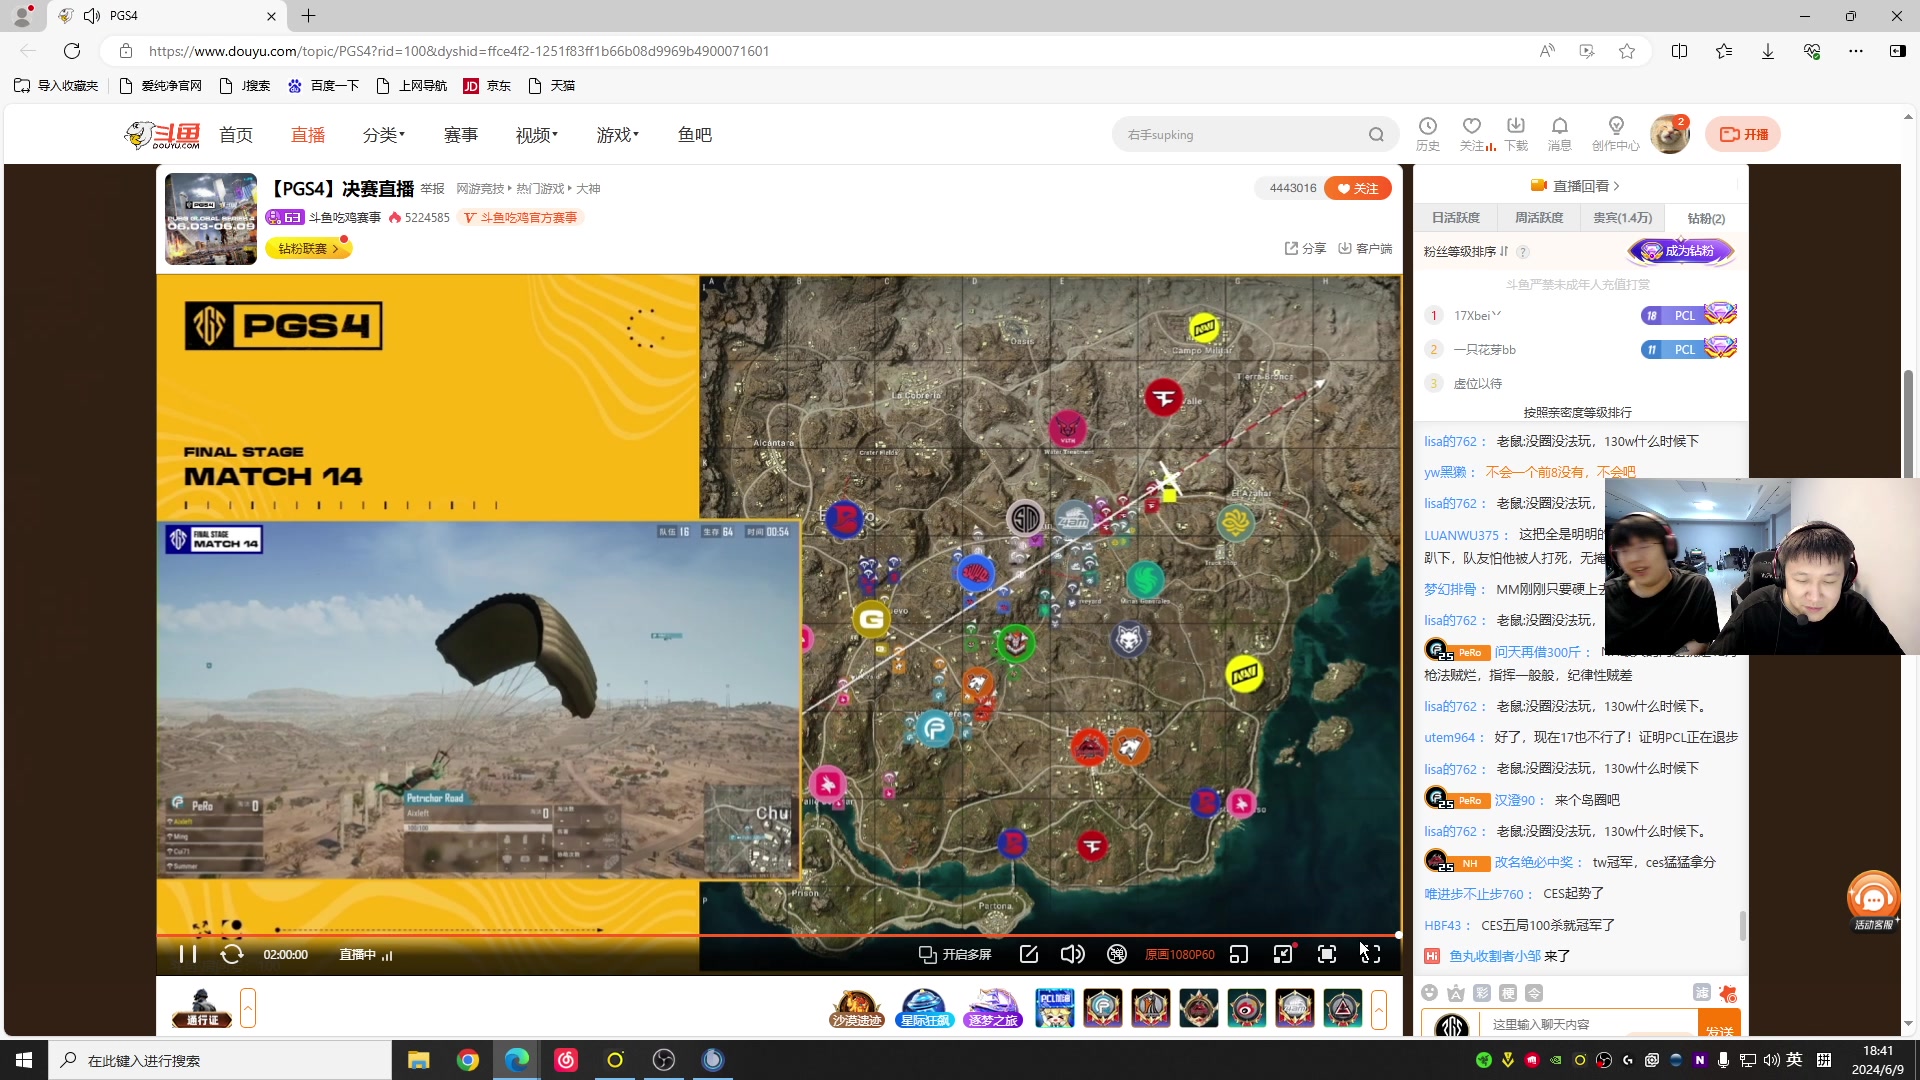Go to 首页 home tab
Viewport: 1920px width, 1080px height.
(x=236, y=135)
